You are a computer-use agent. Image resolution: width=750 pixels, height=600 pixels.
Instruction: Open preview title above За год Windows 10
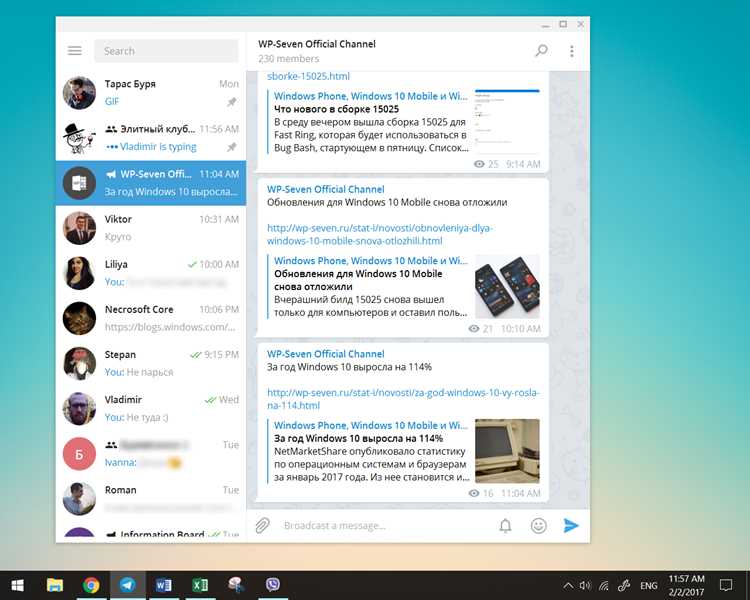click(x=371, y=425)
